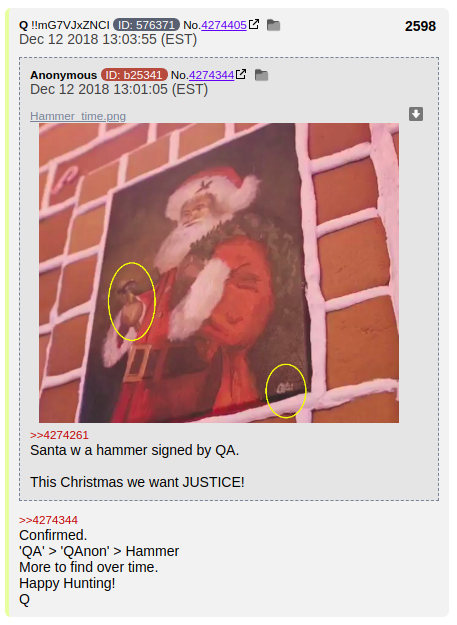Click the circled hammer in the painting

click(x=131, y=301)
